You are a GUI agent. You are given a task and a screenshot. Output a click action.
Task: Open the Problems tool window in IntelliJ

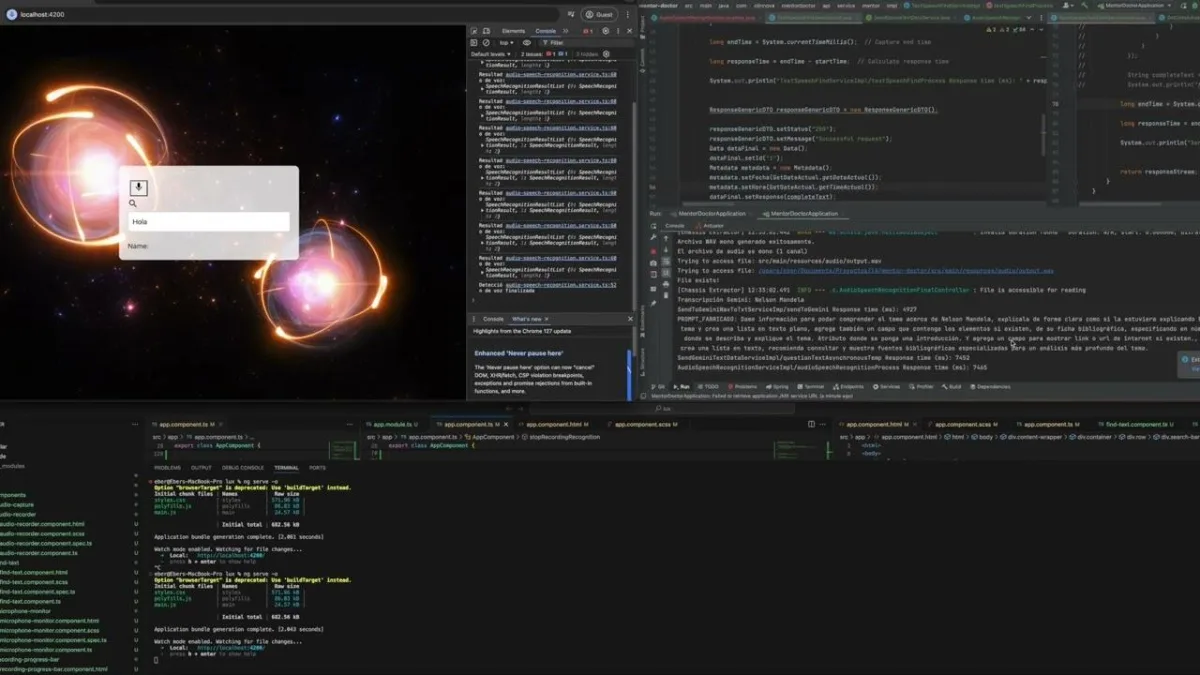pos(742,386)
